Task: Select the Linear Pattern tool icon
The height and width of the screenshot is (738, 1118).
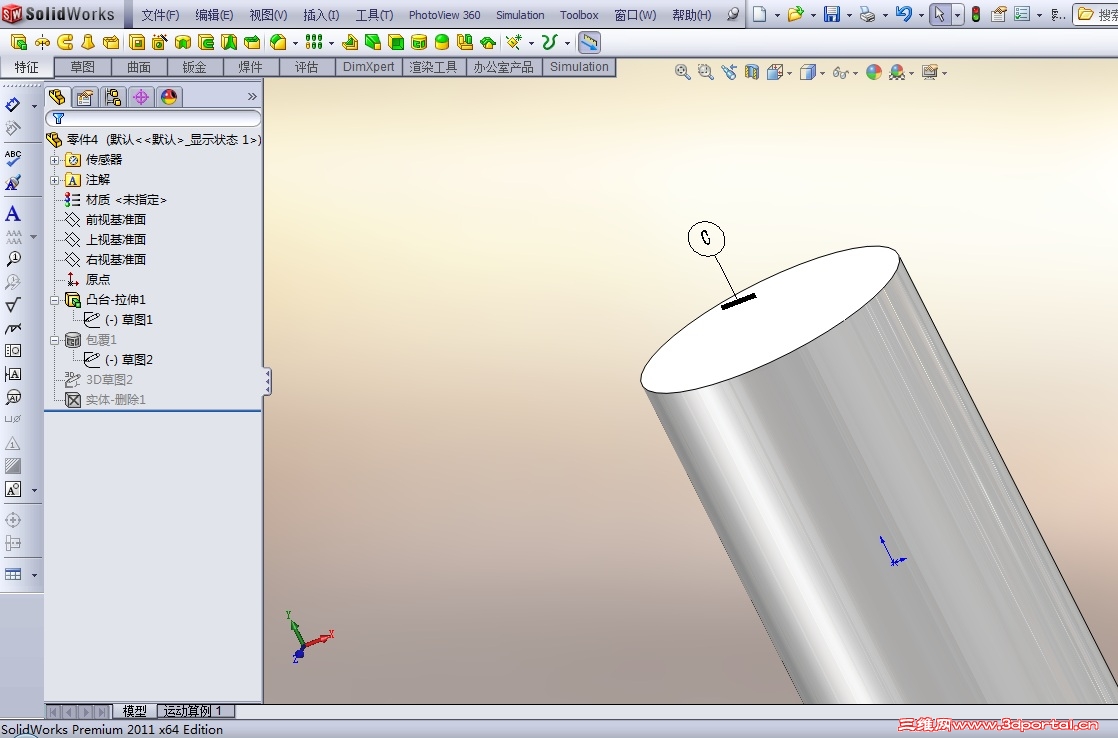Action: (x=314, y=43)
